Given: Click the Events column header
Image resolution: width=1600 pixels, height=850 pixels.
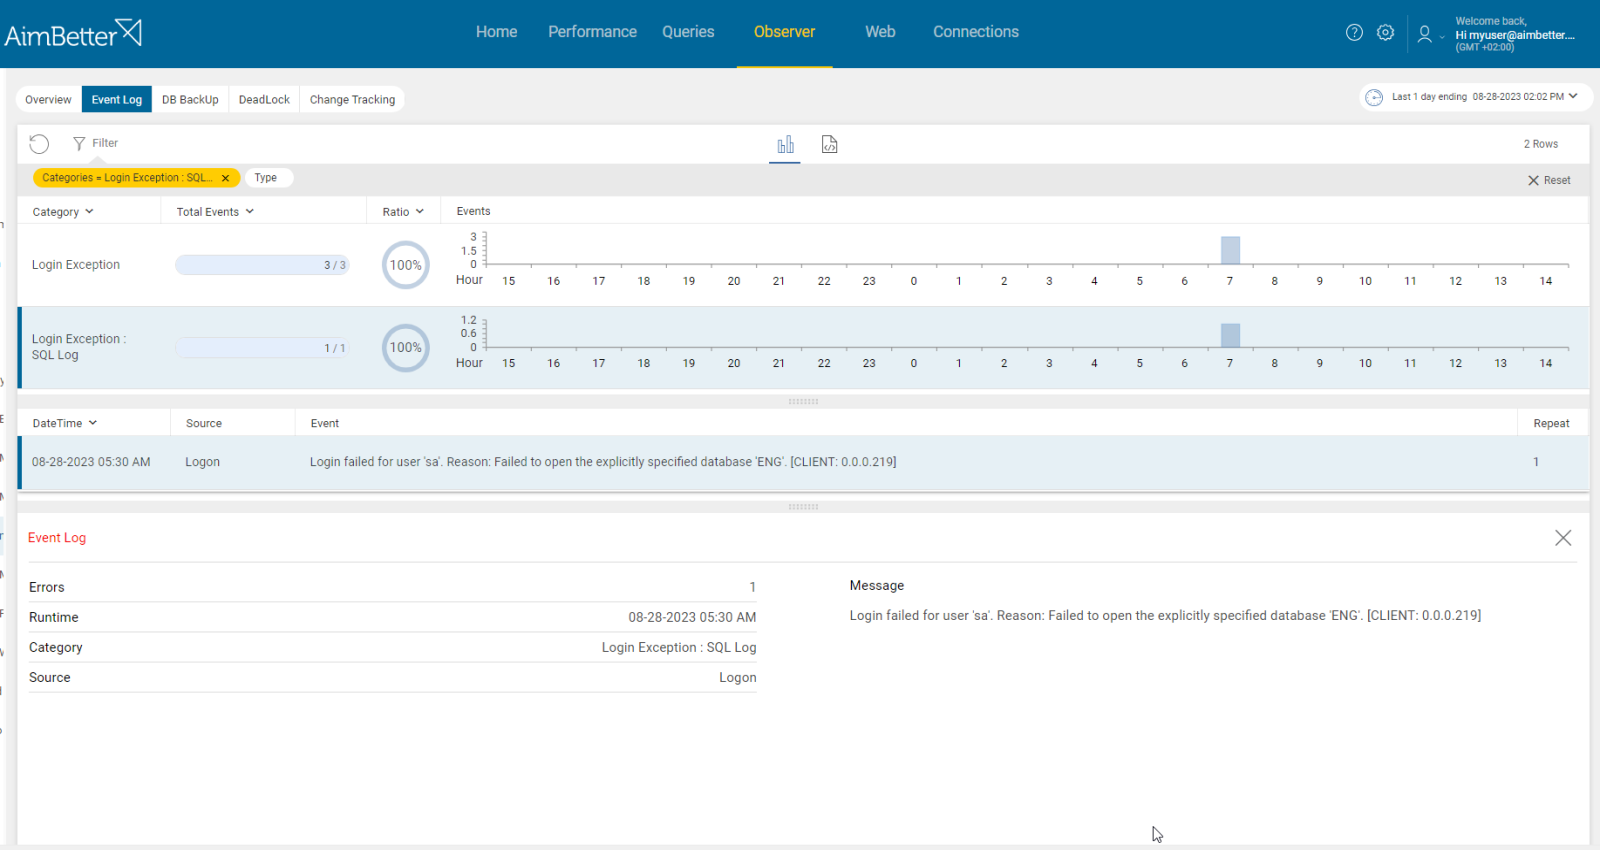Looking at the screenshot, I should coord(473,211).
